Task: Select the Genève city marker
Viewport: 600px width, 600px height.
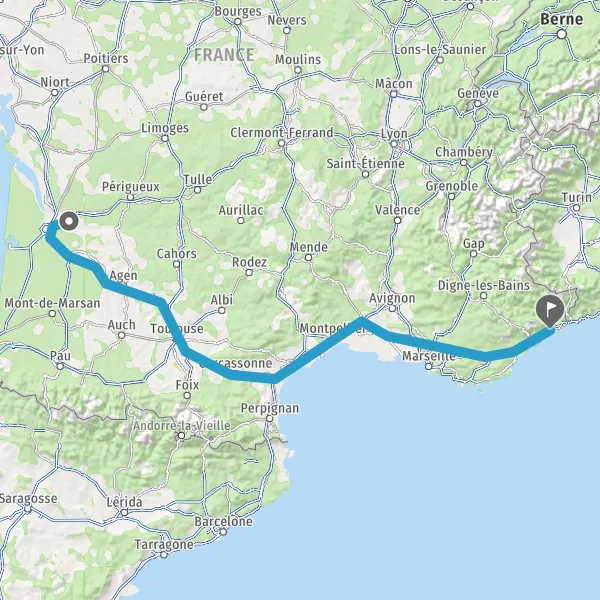Action: [x=478, y=103]
